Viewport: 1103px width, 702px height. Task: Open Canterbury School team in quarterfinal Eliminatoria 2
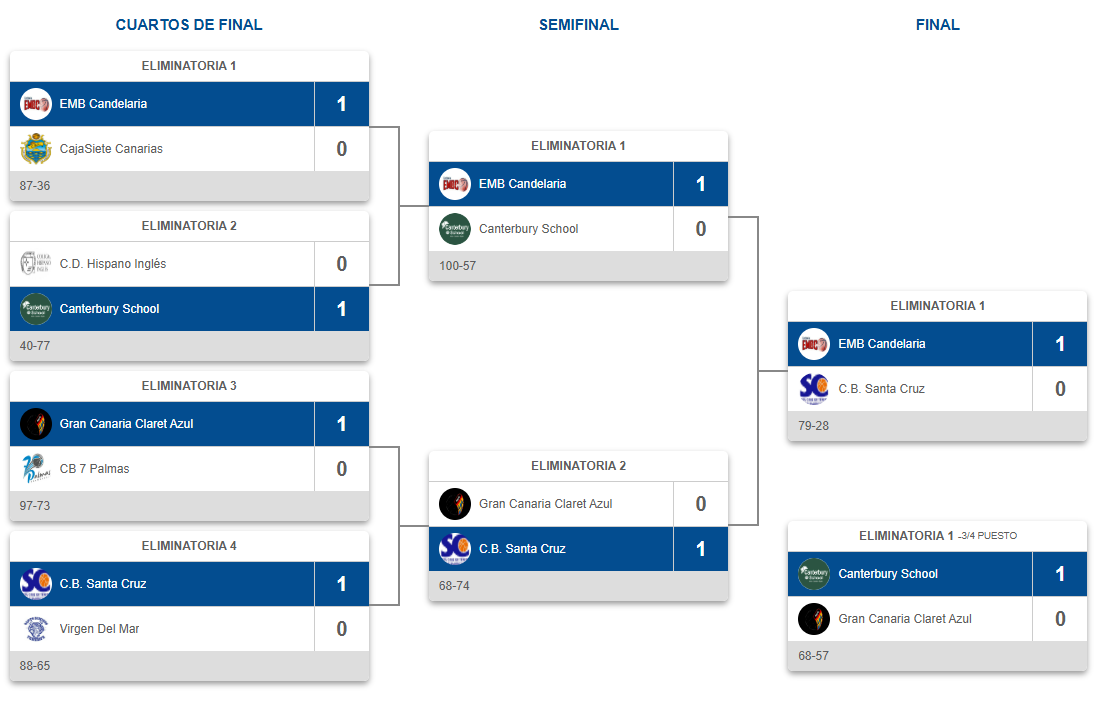tap(109, 309)
